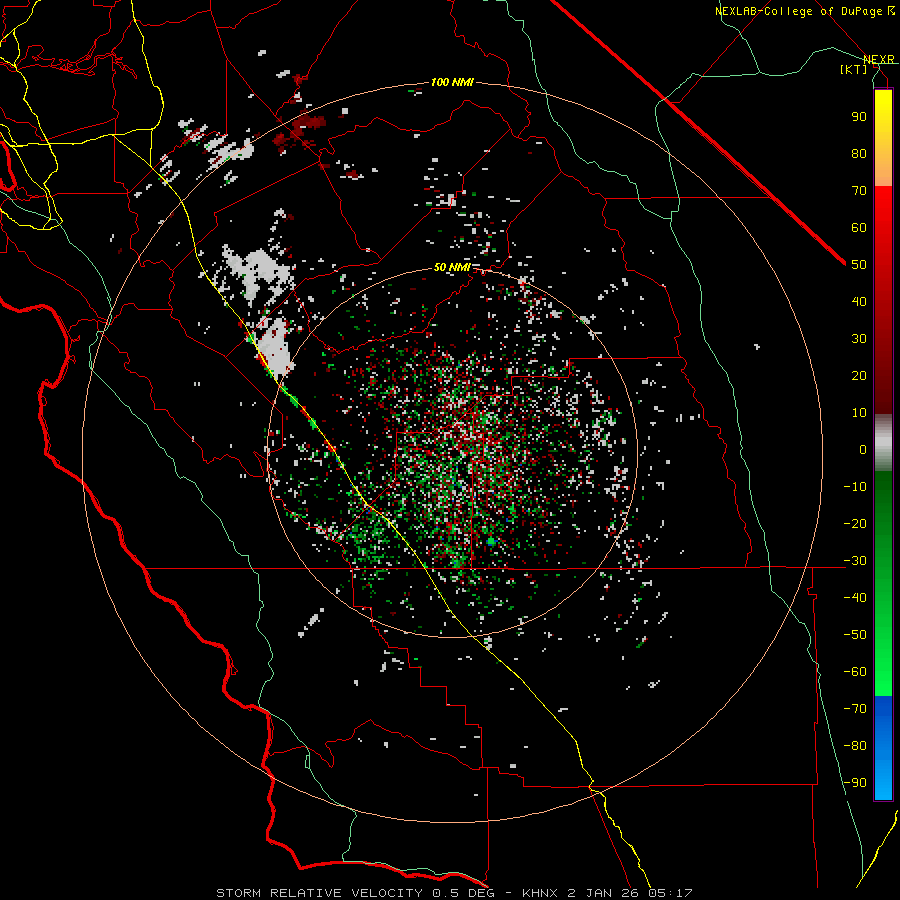Click the -10 value on the velocity scale
The image size is (900, 900).
(x=855, y=487)
